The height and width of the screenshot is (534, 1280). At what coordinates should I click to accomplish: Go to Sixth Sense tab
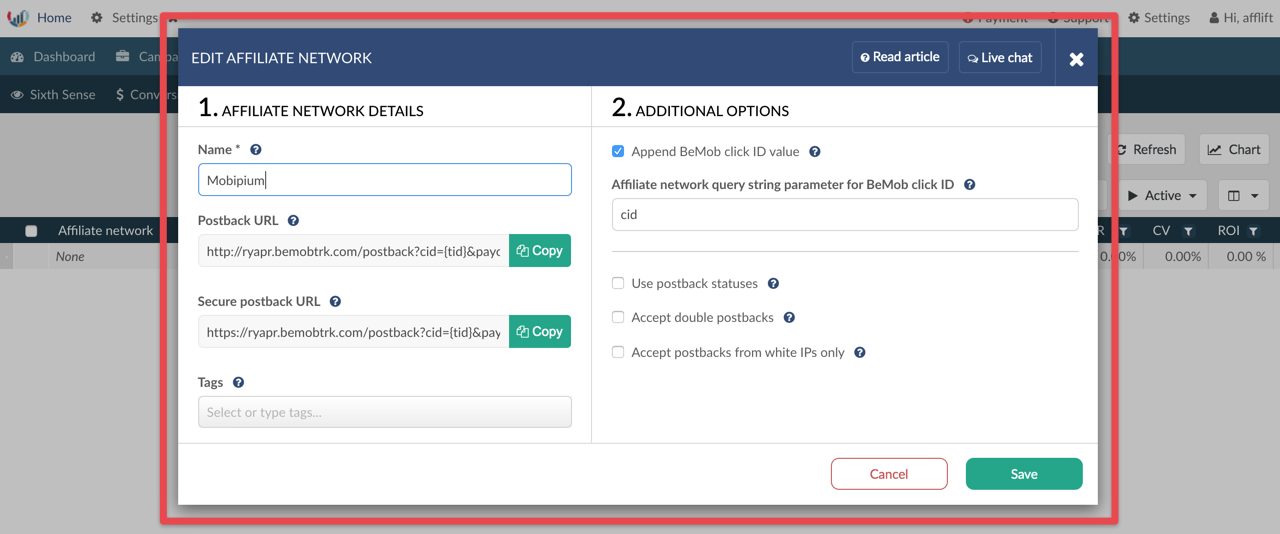tap(53, 95)
